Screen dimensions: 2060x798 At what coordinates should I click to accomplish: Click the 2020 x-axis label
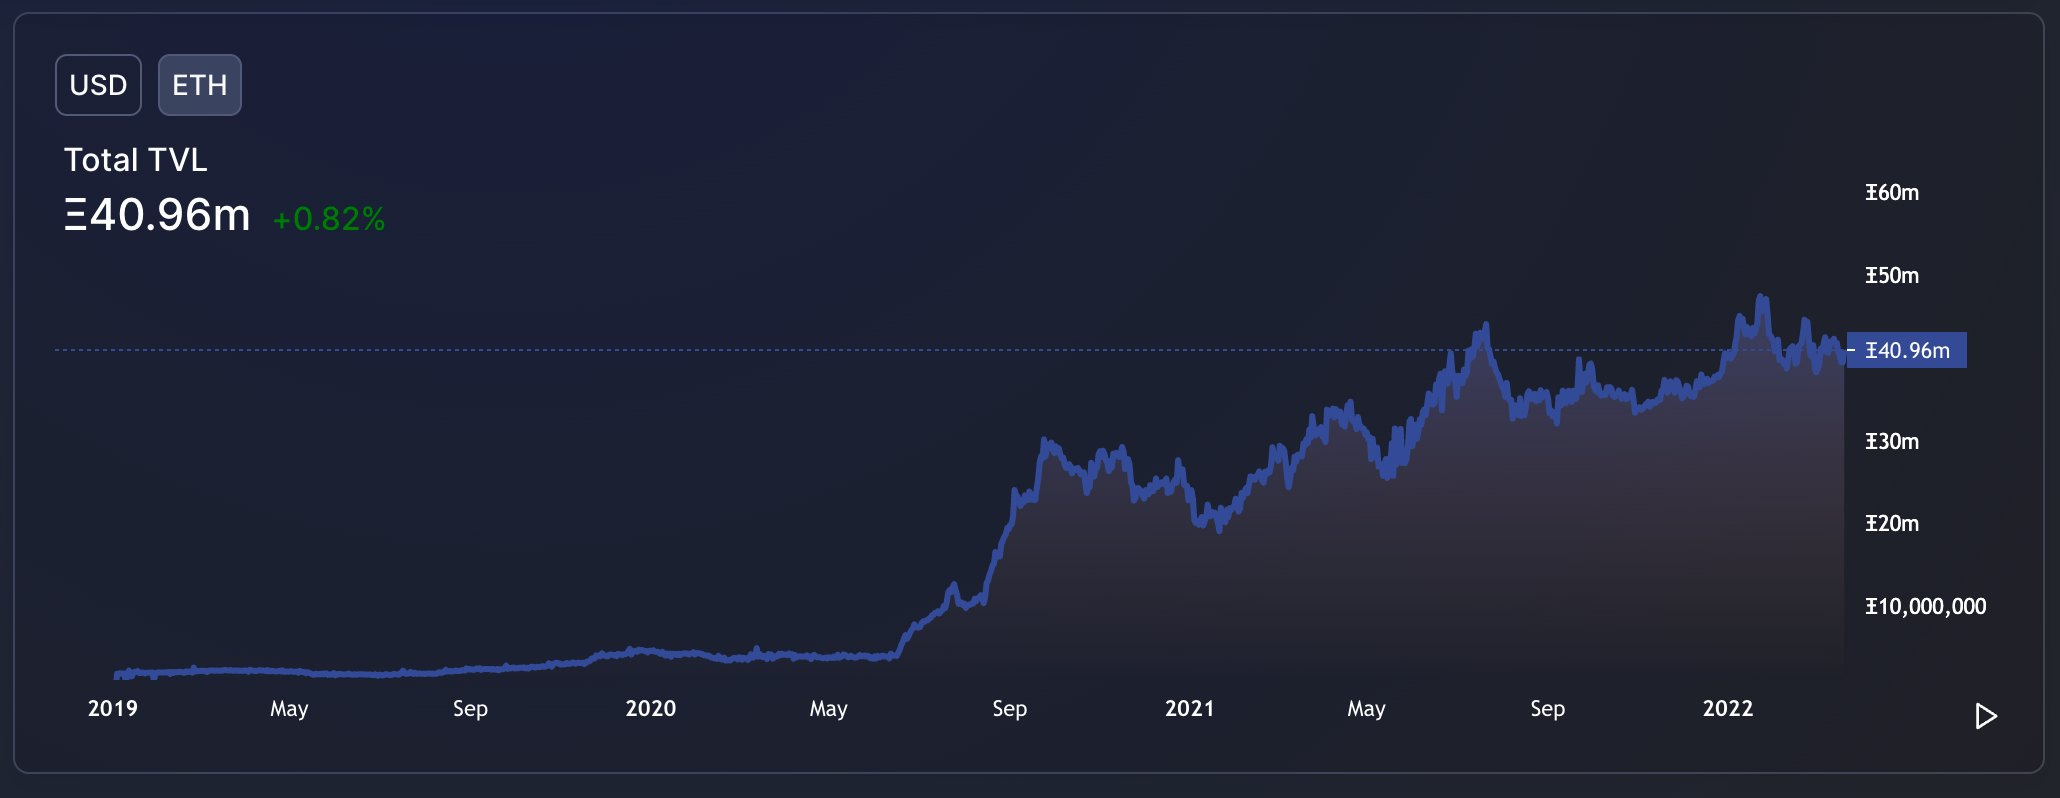pos(651,708)
